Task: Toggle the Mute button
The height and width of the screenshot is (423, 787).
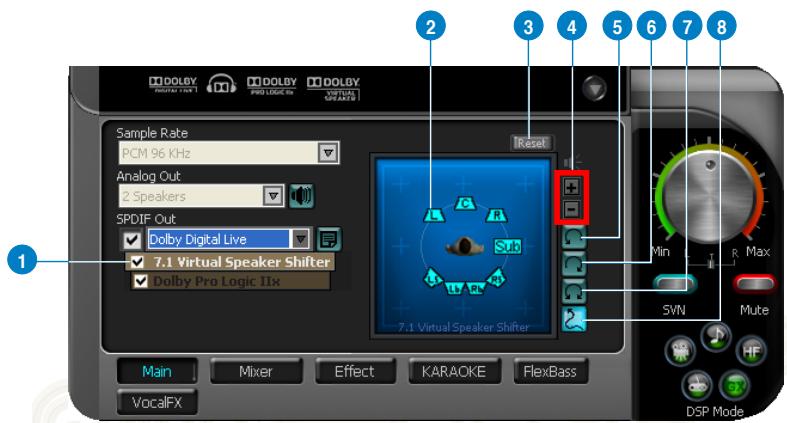Action: click(x=755, y=284)
